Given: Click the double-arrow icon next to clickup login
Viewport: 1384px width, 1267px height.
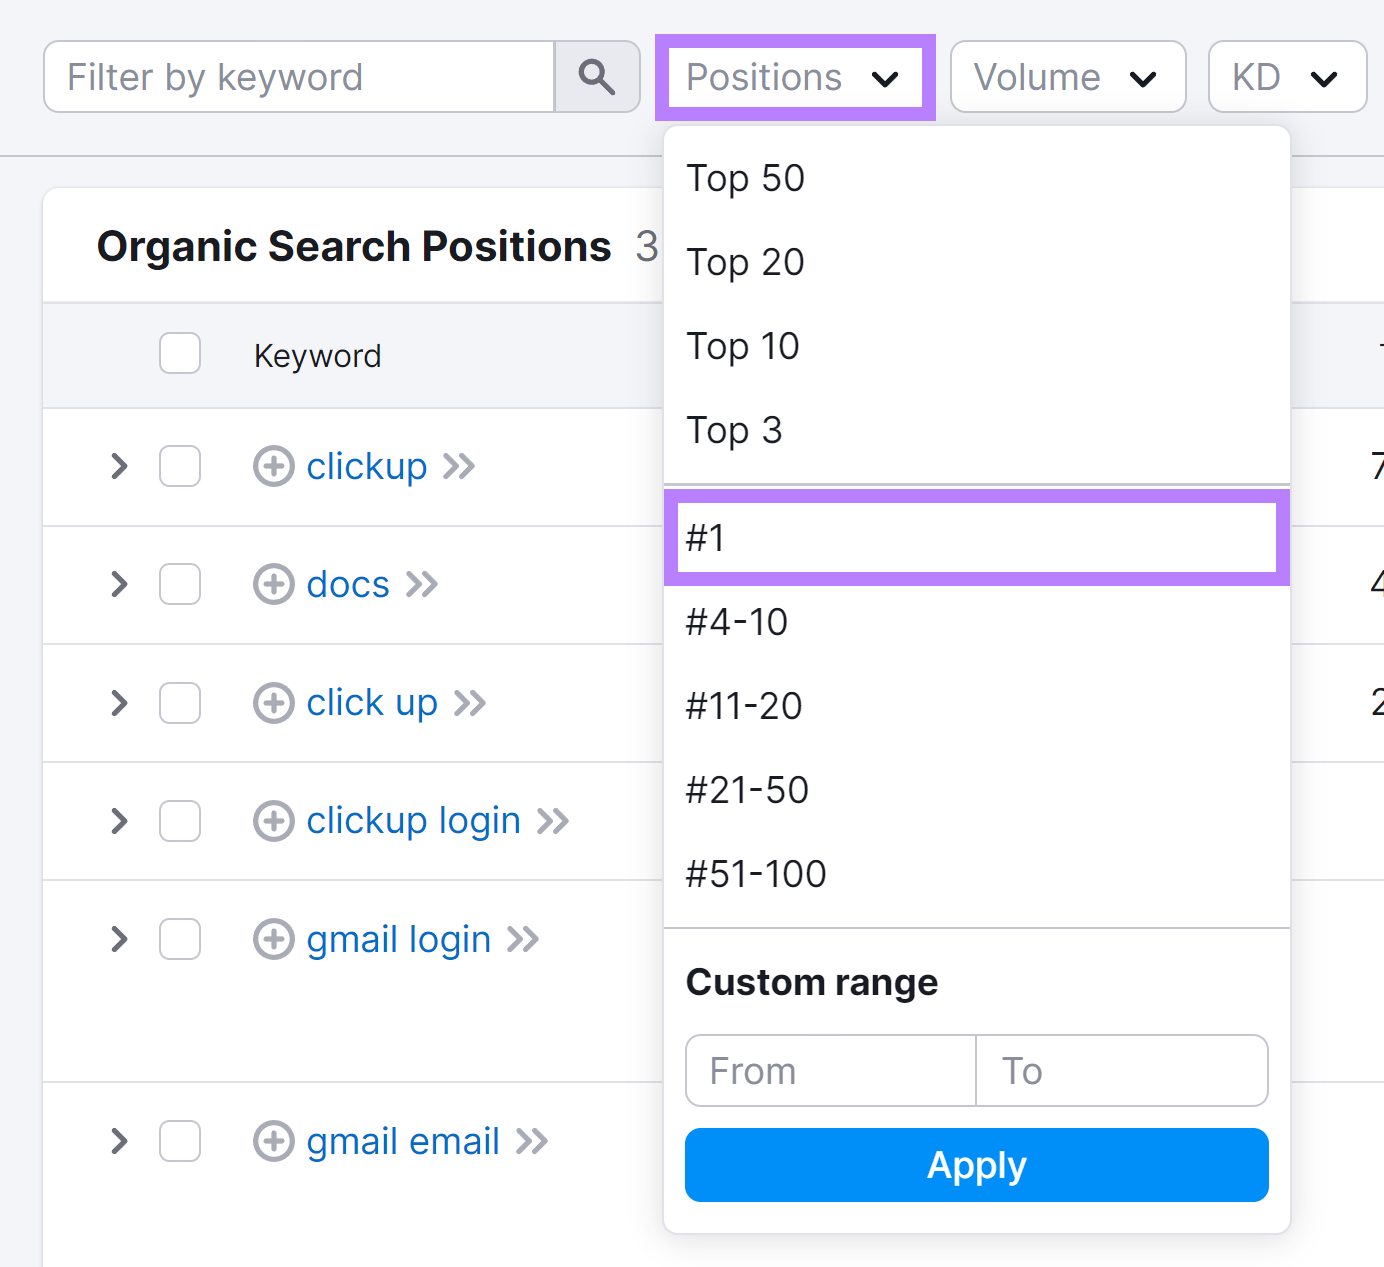Looking at the screenshot, I should point(551,820).
